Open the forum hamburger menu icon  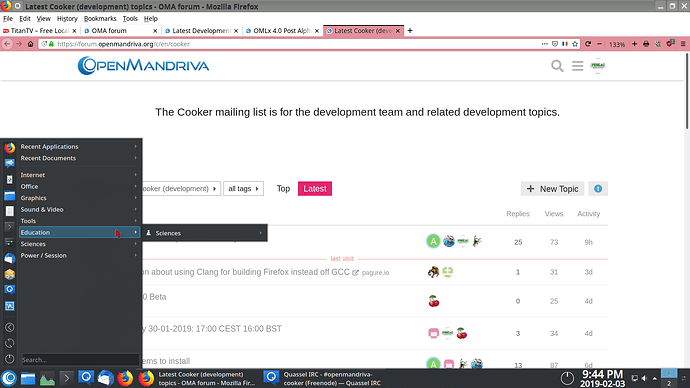pyautogui.click(x=577, y=66)
